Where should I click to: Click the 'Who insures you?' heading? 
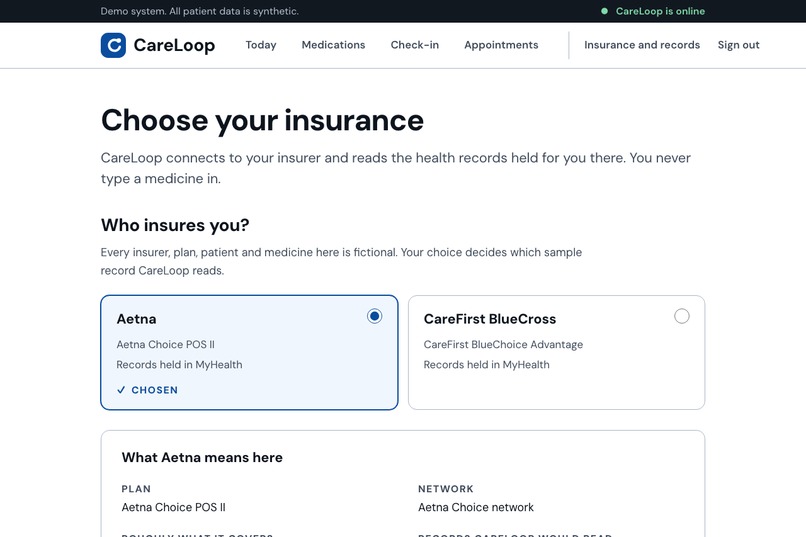click(175, 225)
